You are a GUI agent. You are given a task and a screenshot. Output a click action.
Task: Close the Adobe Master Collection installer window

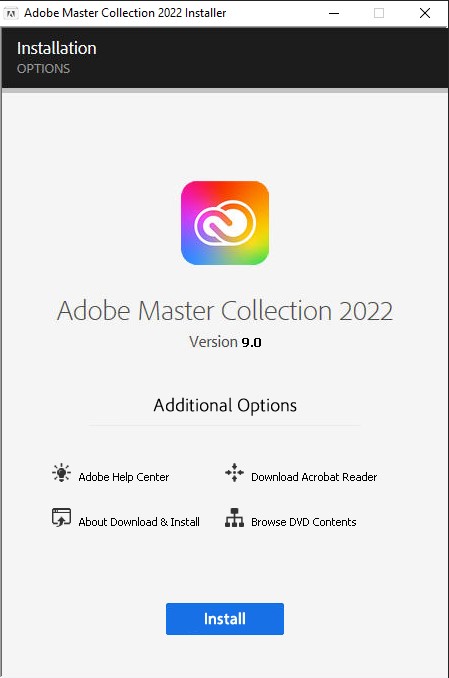425,13
